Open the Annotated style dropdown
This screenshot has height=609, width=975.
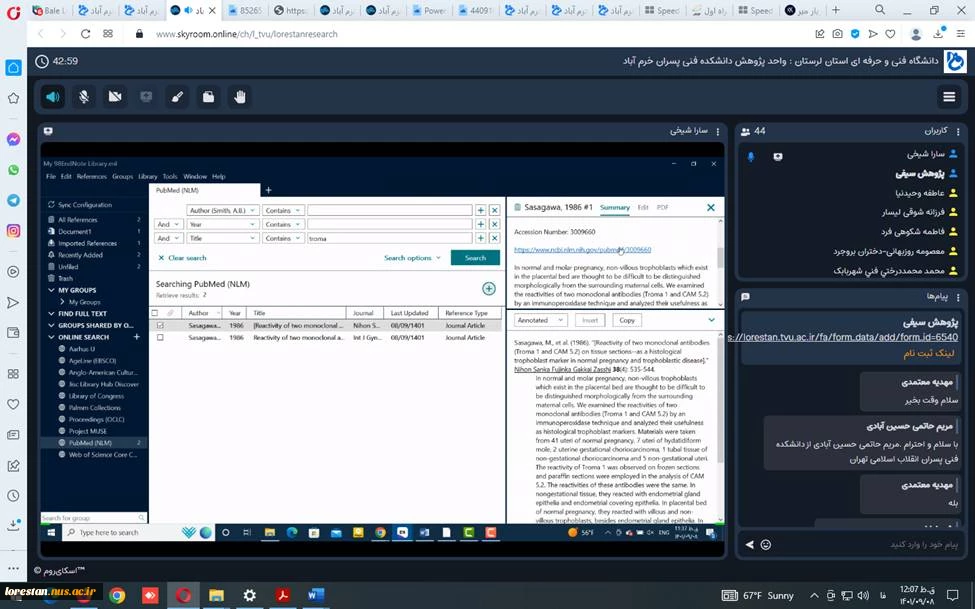[x=540, y=320]
